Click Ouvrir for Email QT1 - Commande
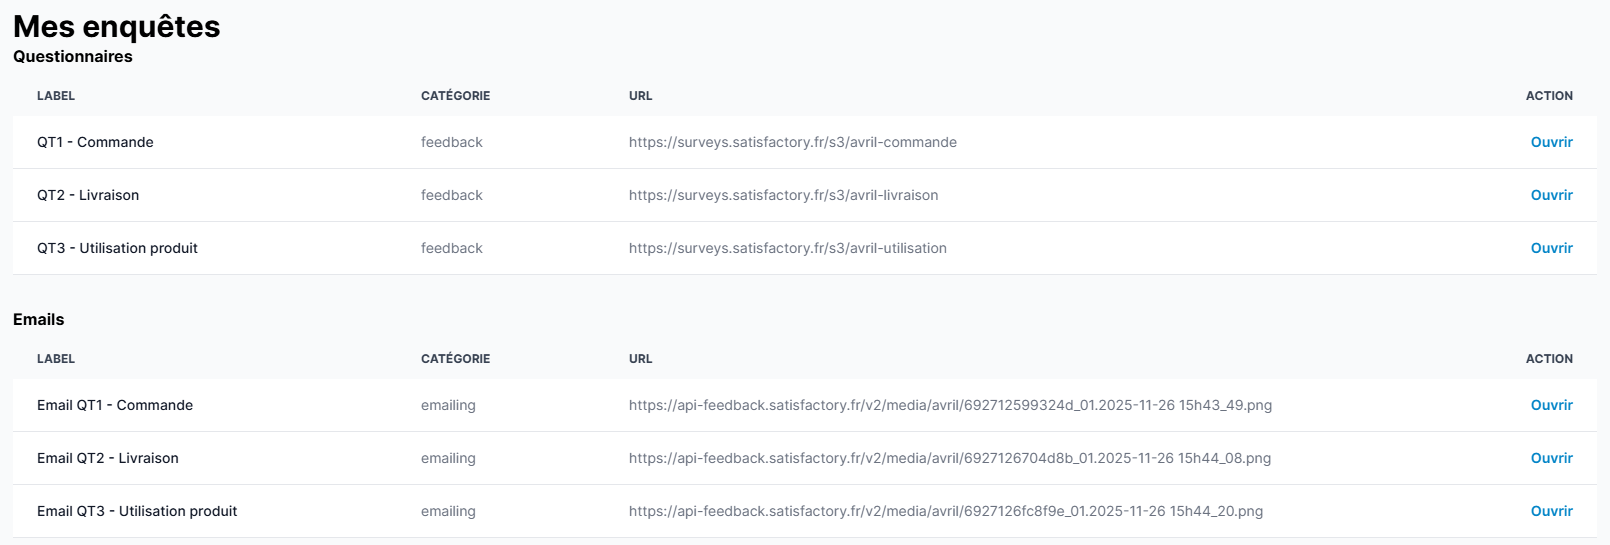 1551,405
